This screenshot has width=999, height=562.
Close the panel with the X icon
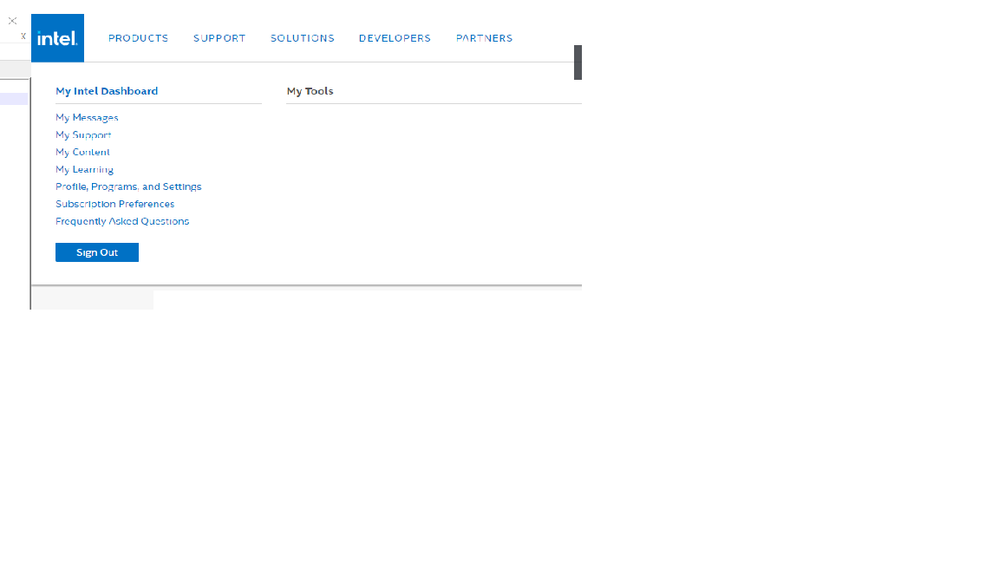point(12,21)
